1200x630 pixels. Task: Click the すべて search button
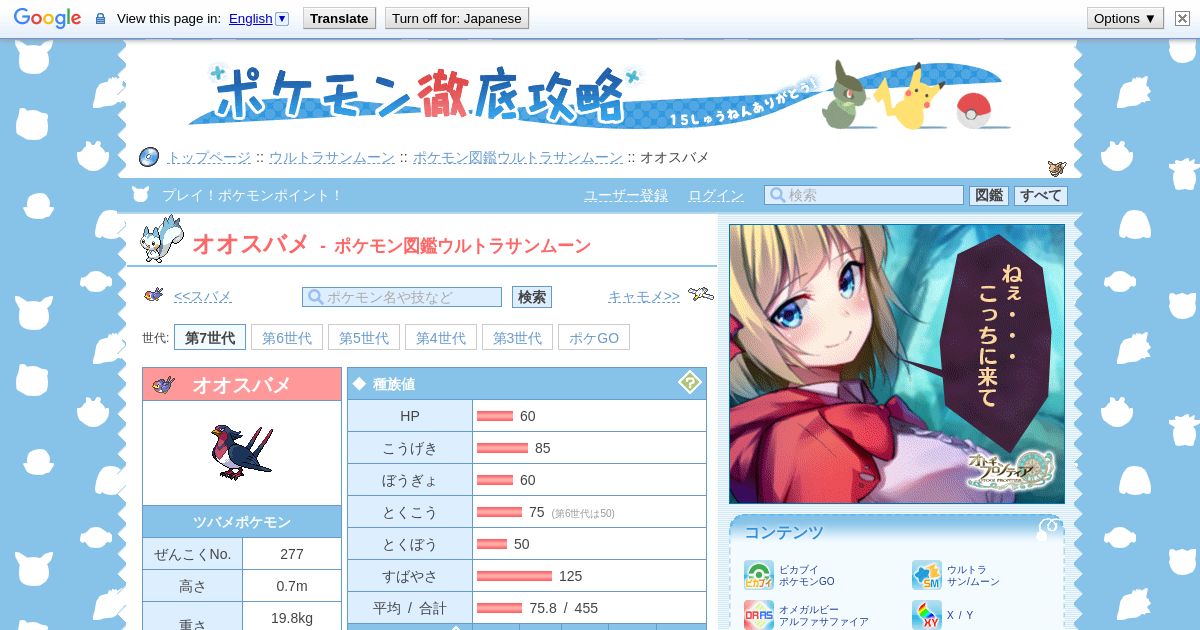1041,195
